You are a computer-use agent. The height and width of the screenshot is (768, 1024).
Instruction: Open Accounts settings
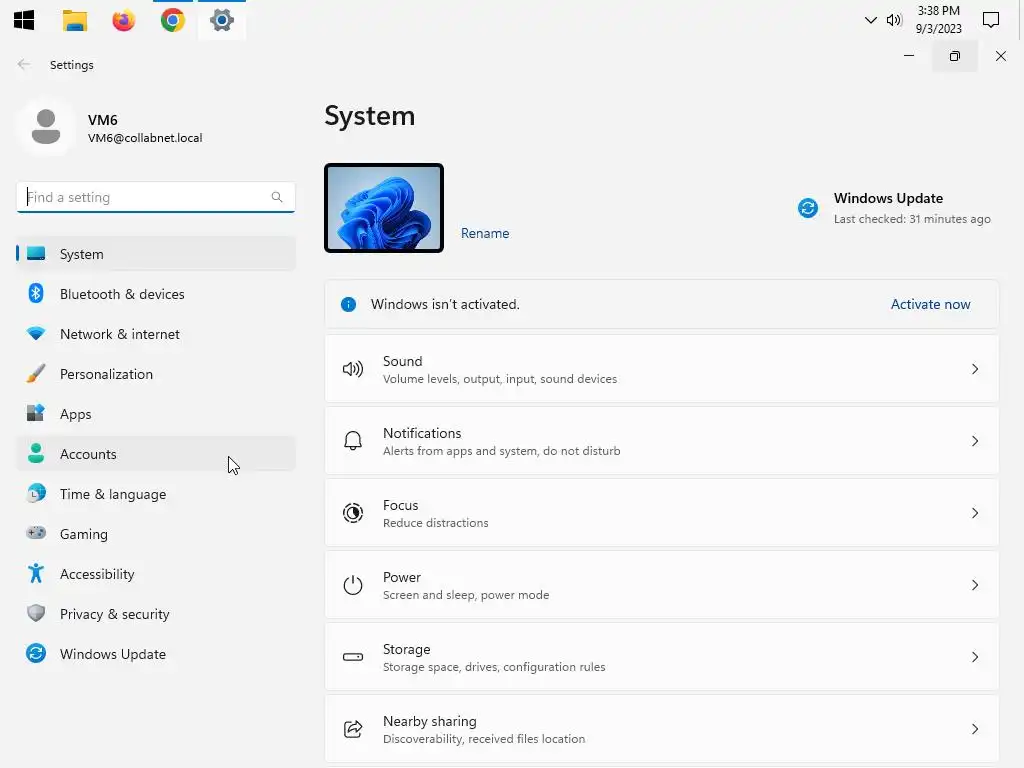click(155, 454)
